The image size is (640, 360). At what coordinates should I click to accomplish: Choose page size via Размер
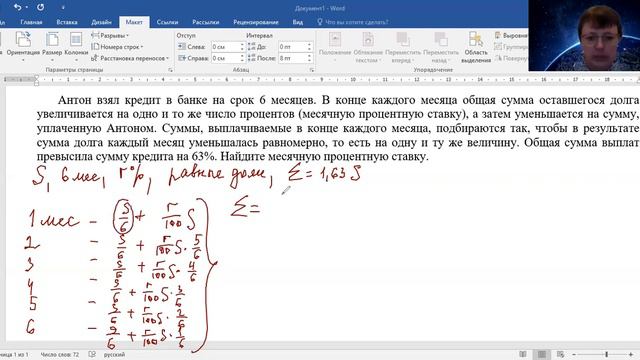(x=52, y=47)
